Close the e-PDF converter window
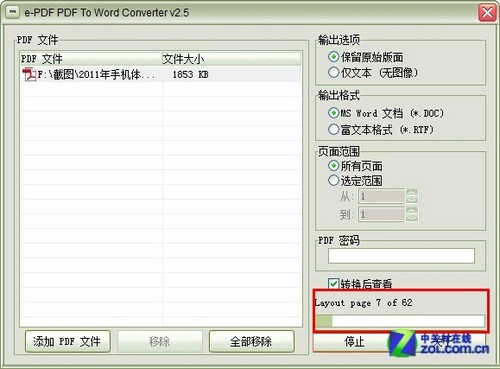 (x=487, y=13)
